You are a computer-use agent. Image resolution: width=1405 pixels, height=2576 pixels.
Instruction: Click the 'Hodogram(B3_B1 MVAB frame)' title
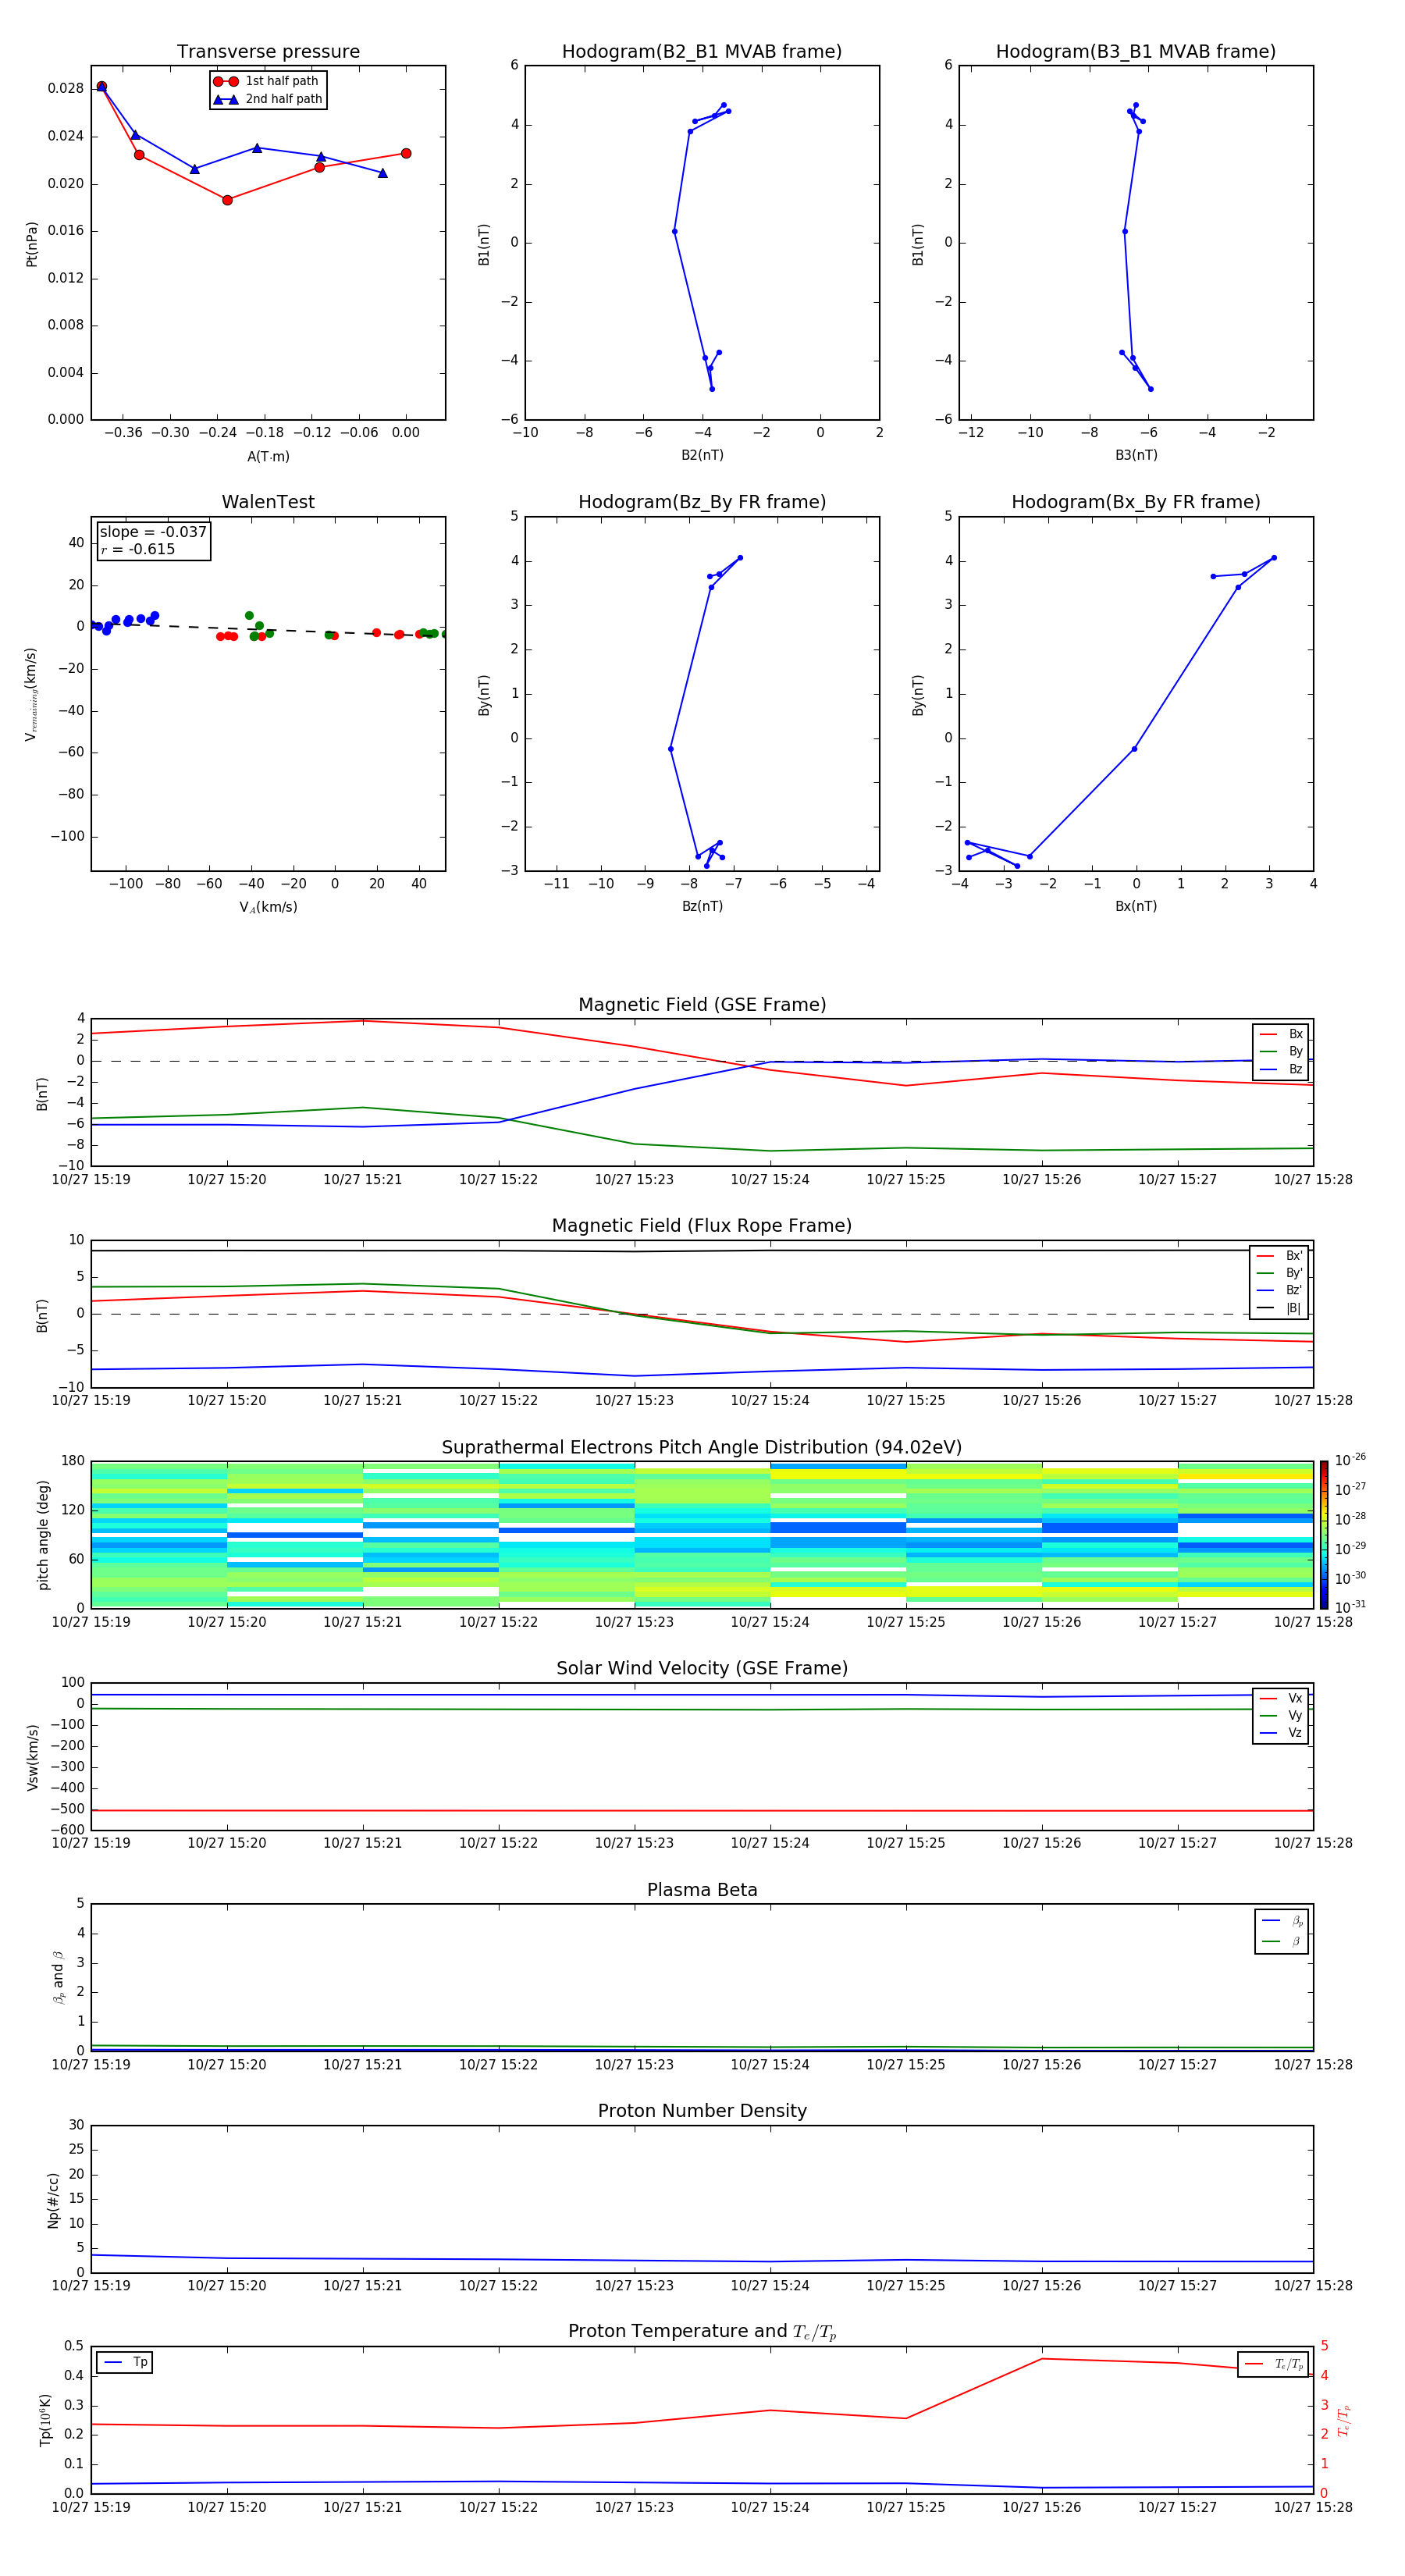pos(1136,52)
